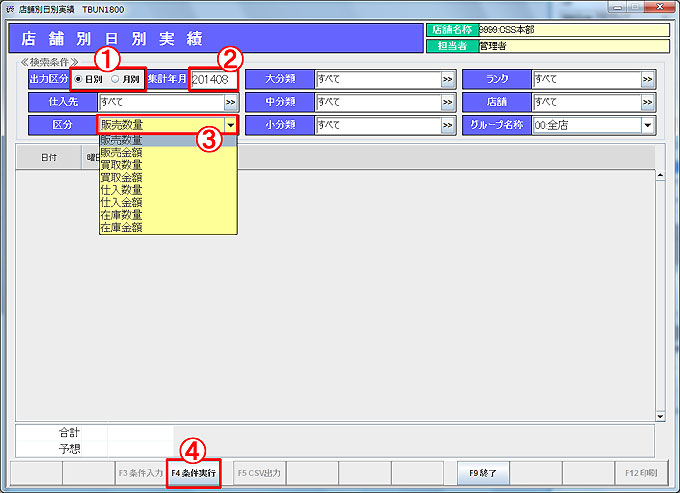Click the ランク text field
Viewport: 680px width, 493px height.
tap(586, 80)
